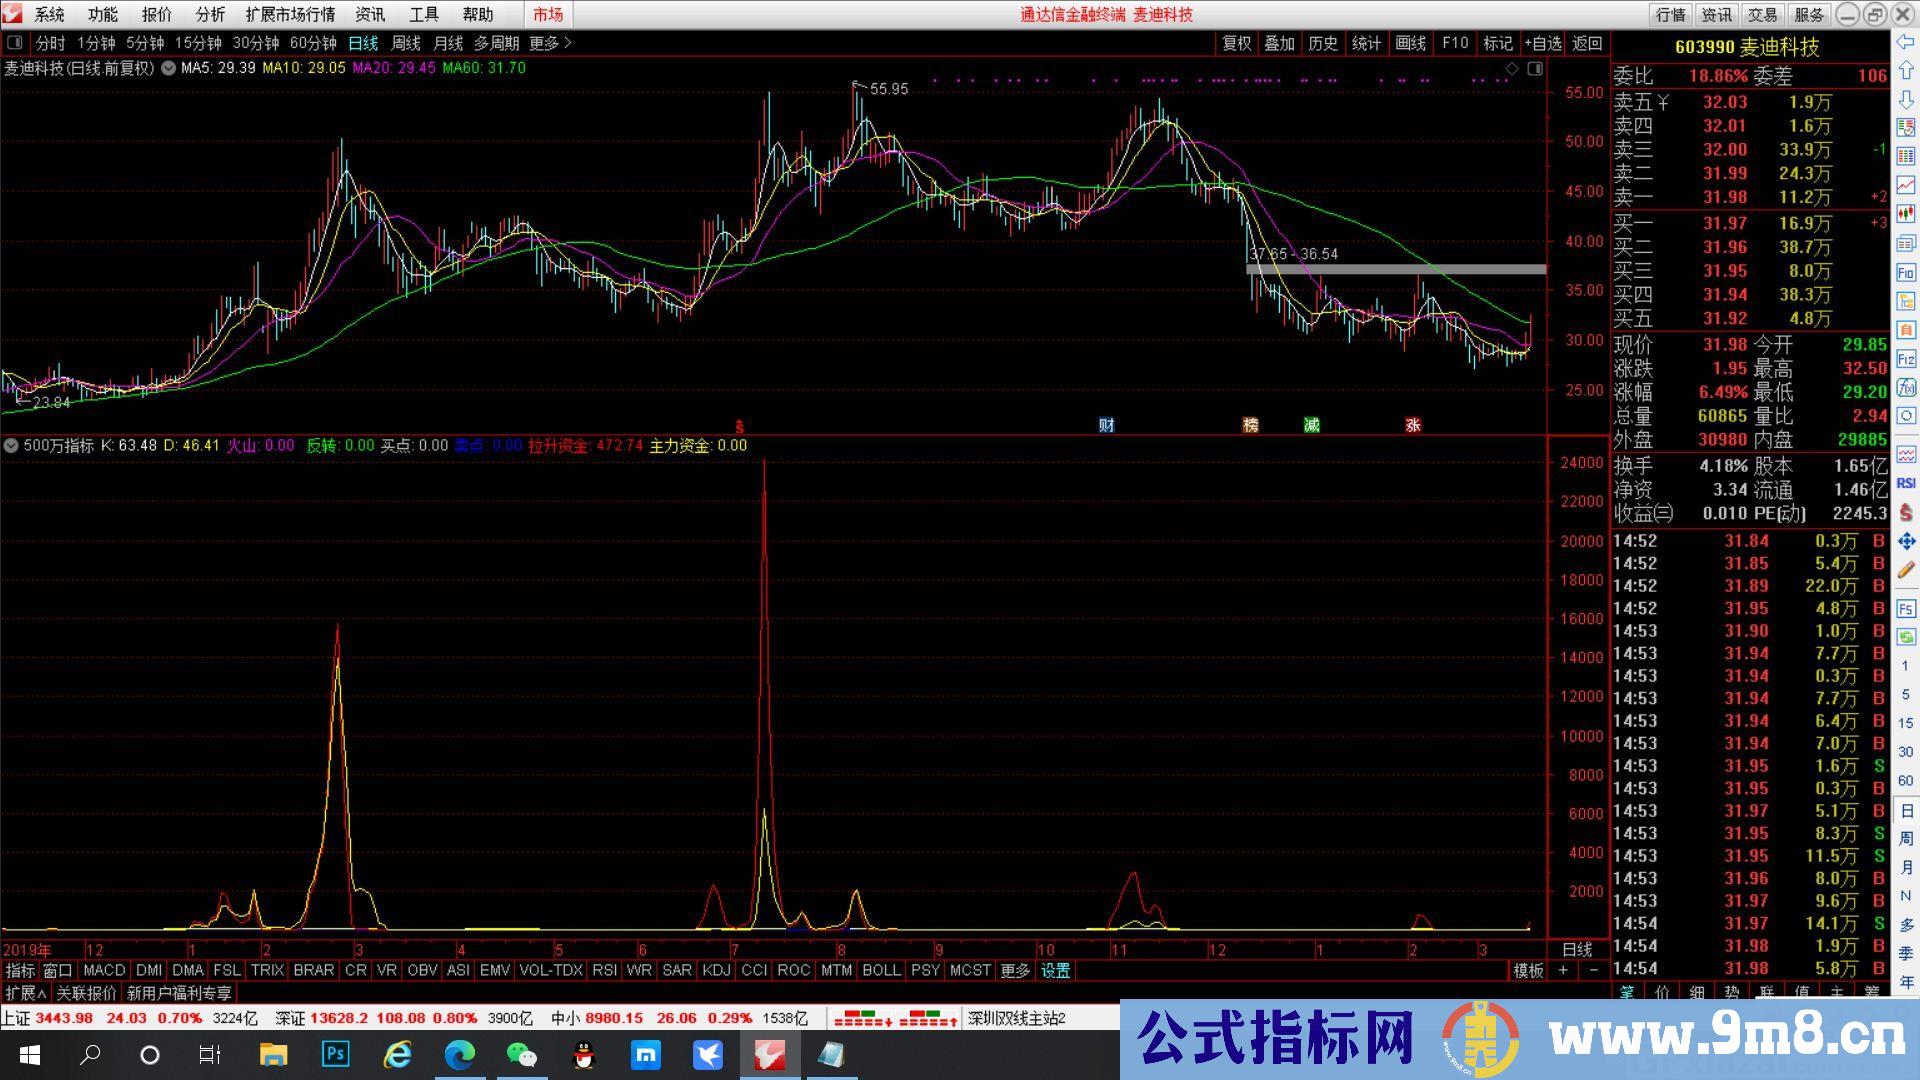Open File Explorer from the taskbar
1920x1080 pixels.
273,1054
